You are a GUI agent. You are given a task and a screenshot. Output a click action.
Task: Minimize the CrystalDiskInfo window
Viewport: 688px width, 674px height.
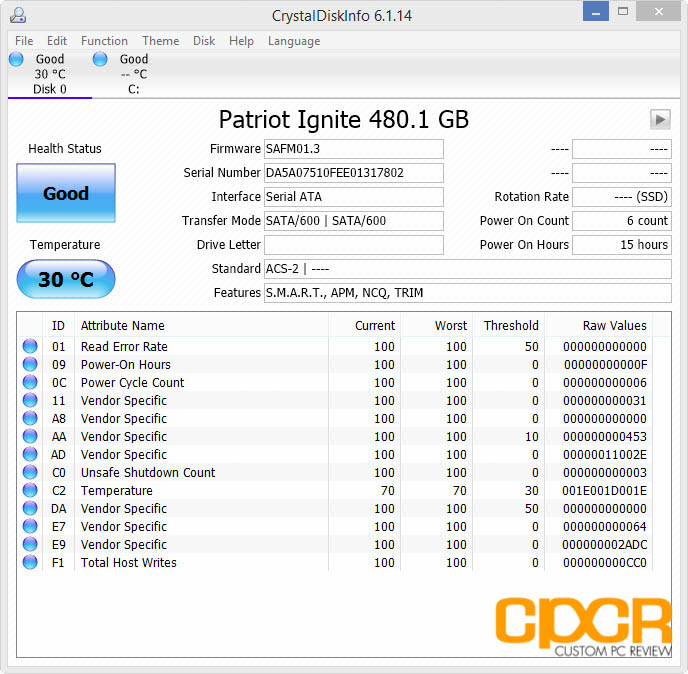pos(595,11)
